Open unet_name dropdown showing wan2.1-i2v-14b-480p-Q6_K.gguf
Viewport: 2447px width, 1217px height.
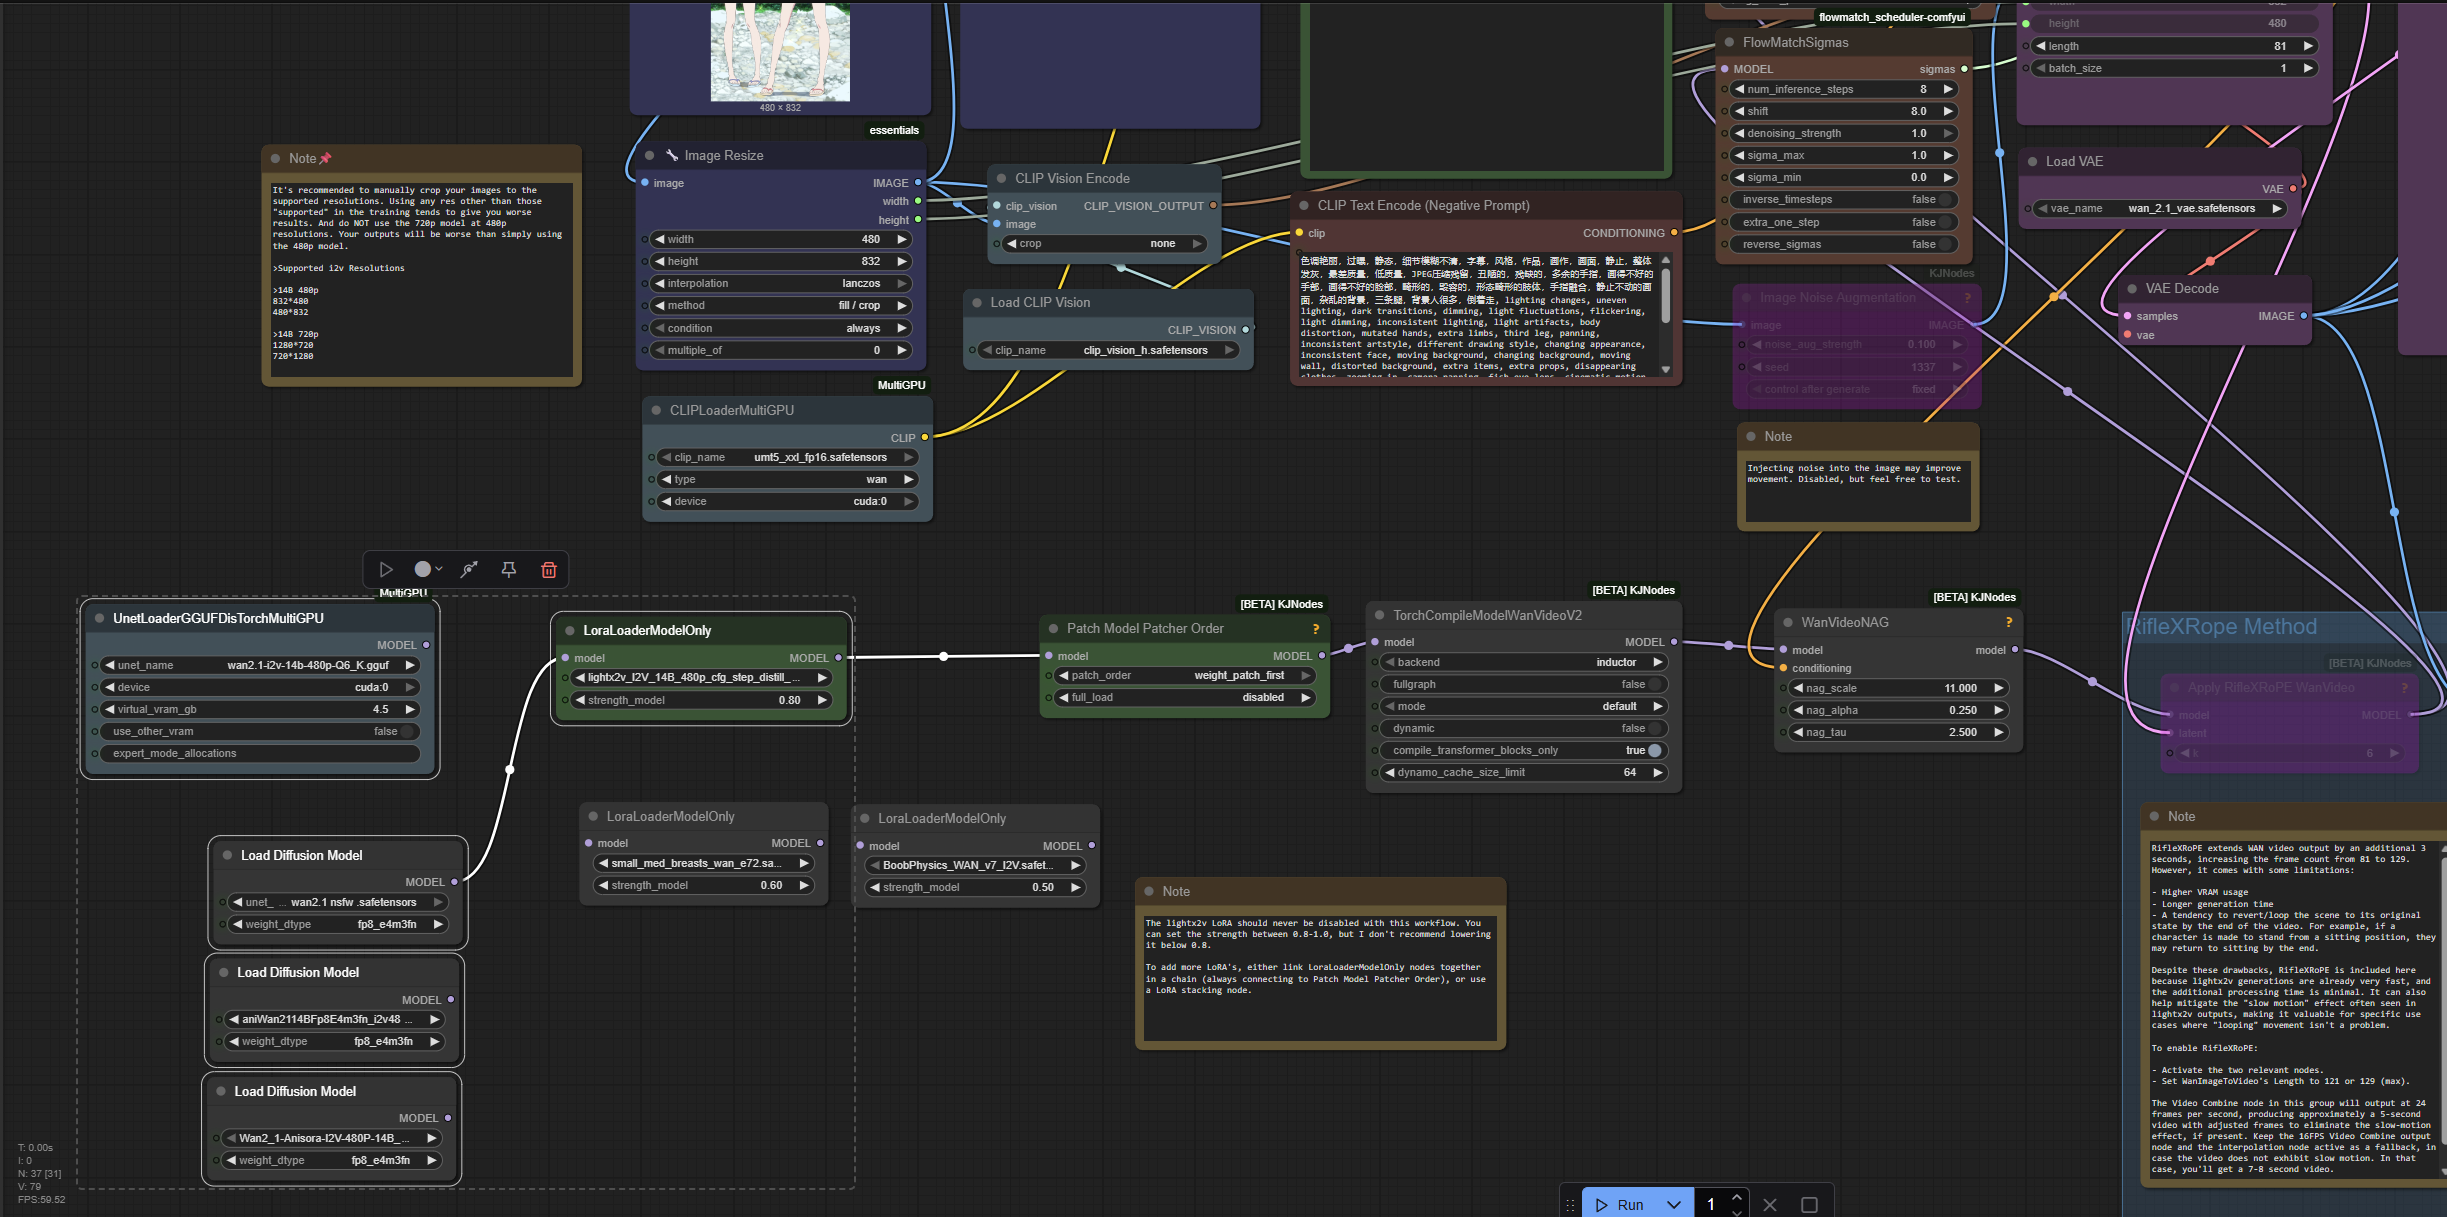(260, 666)
